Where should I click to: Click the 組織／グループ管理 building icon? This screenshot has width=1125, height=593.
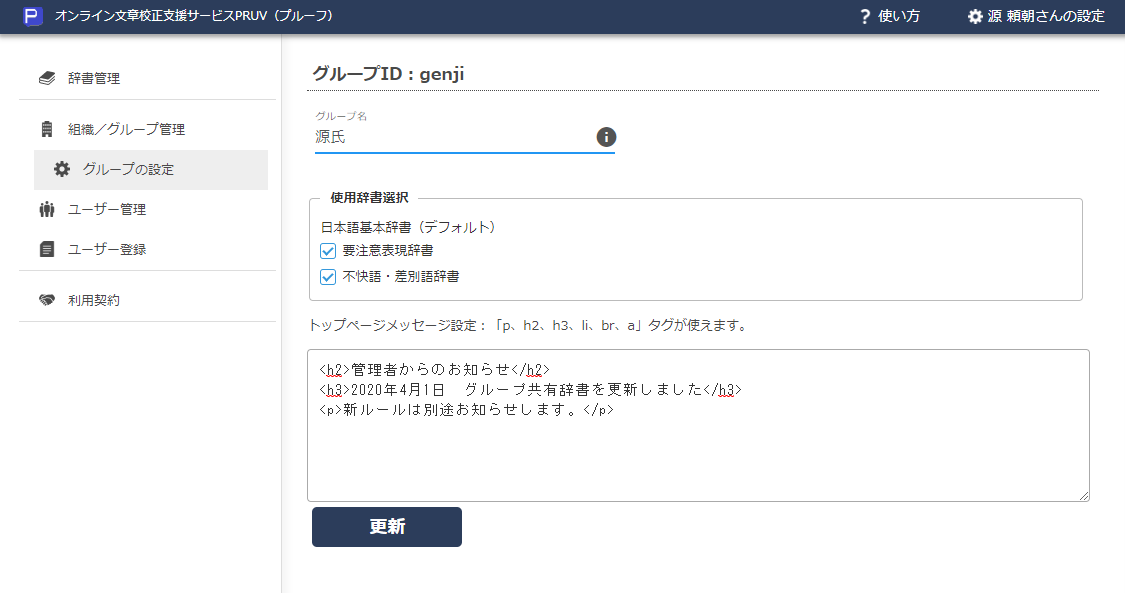47,128
